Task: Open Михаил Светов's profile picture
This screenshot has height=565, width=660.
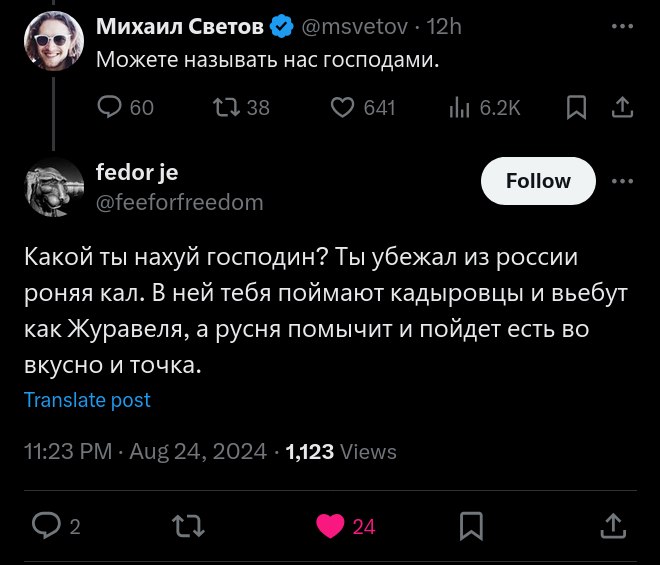Action: click(52, 44)
